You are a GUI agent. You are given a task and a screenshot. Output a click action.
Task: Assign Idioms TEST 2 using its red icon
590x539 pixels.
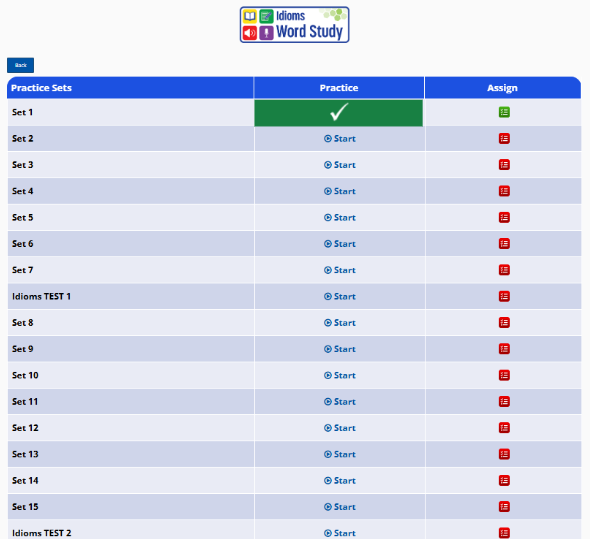tap(504, 533)
